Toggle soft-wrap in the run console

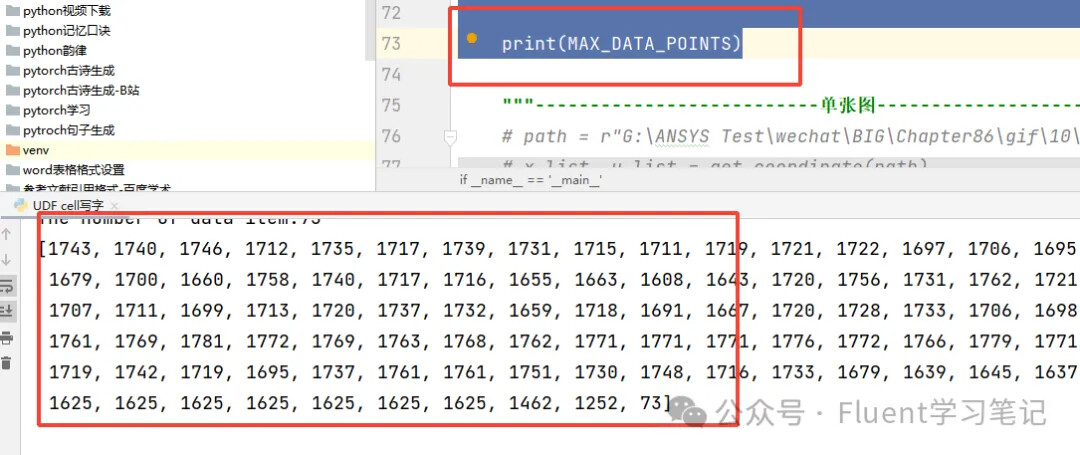coord(7,286)
